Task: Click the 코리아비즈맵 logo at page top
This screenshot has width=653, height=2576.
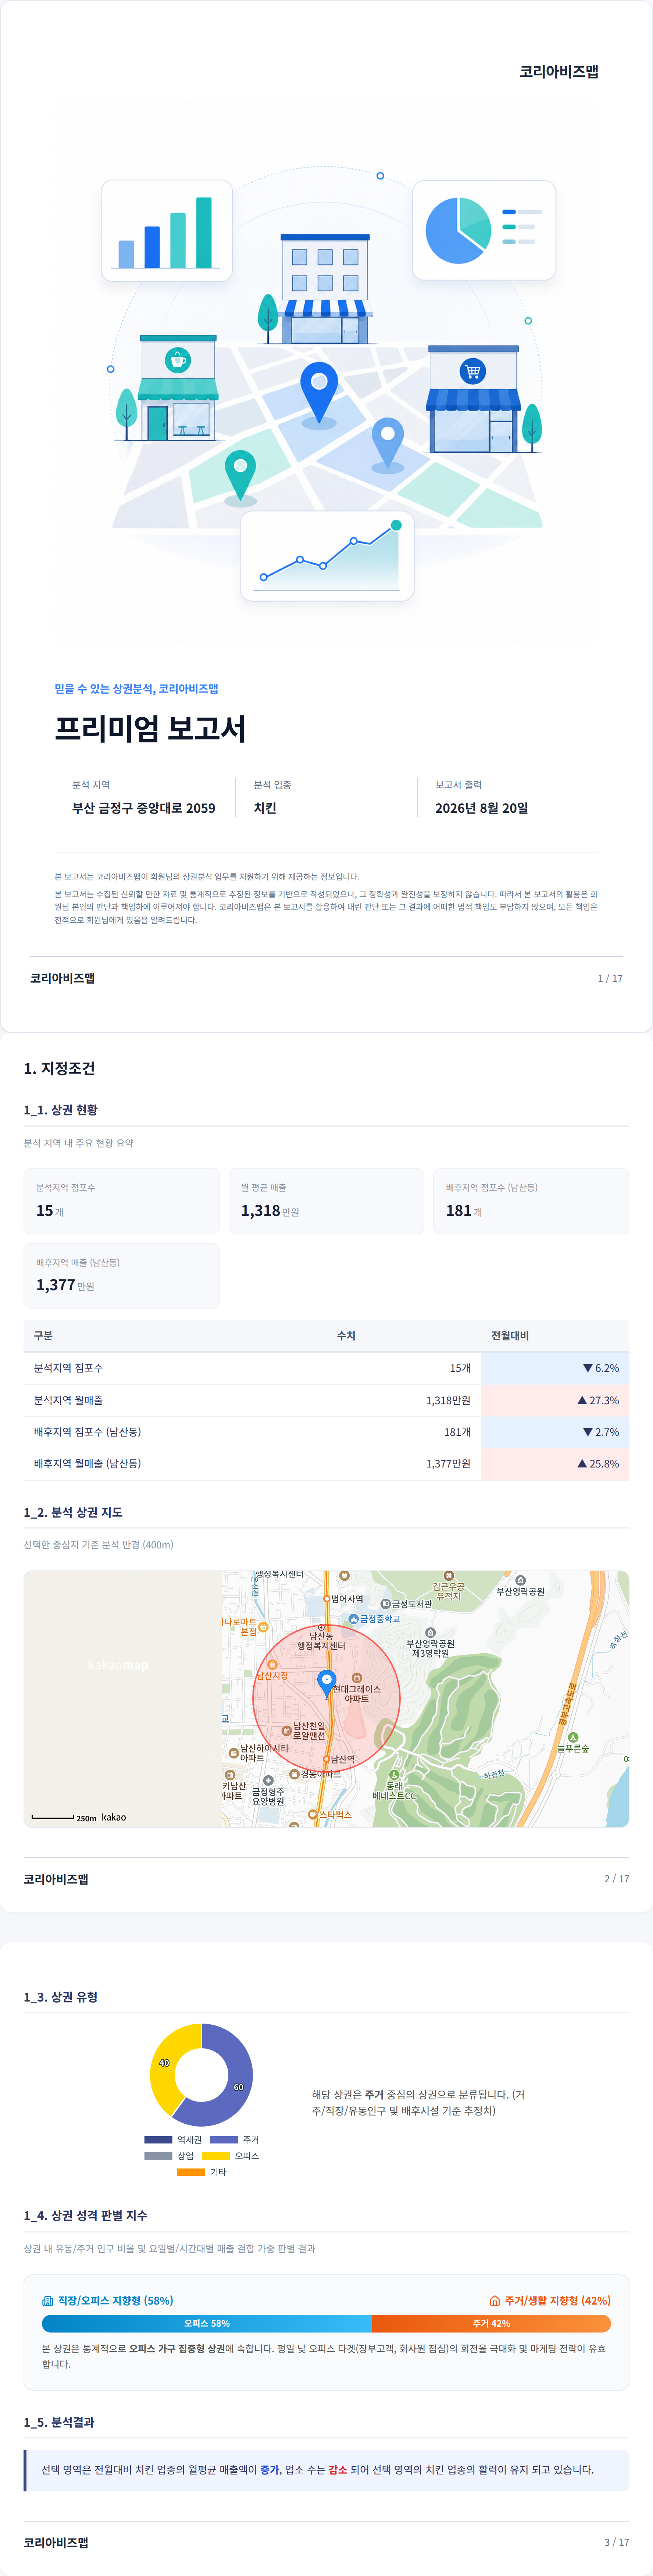Action: (x=559, y=72)
